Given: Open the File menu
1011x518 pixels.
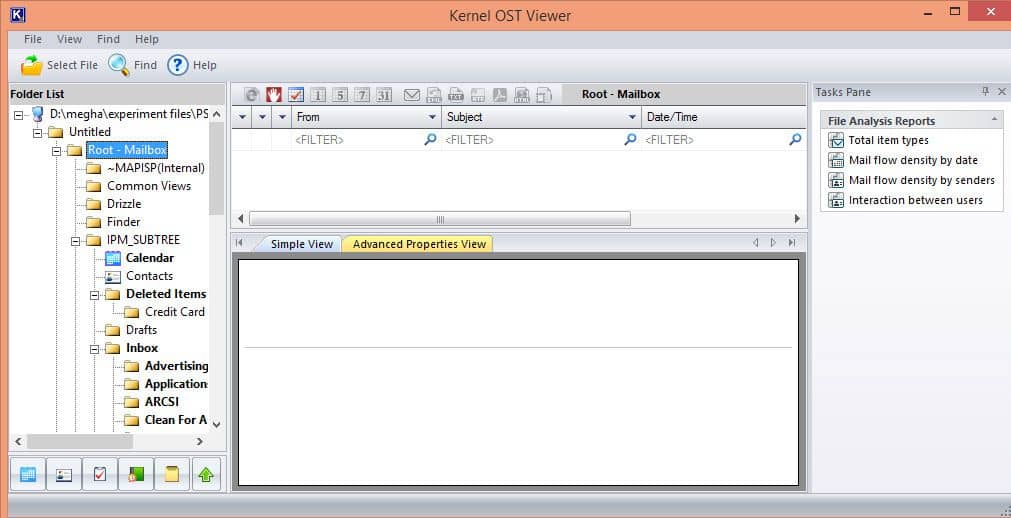Looking at the screenshot, I should (33, 39).
